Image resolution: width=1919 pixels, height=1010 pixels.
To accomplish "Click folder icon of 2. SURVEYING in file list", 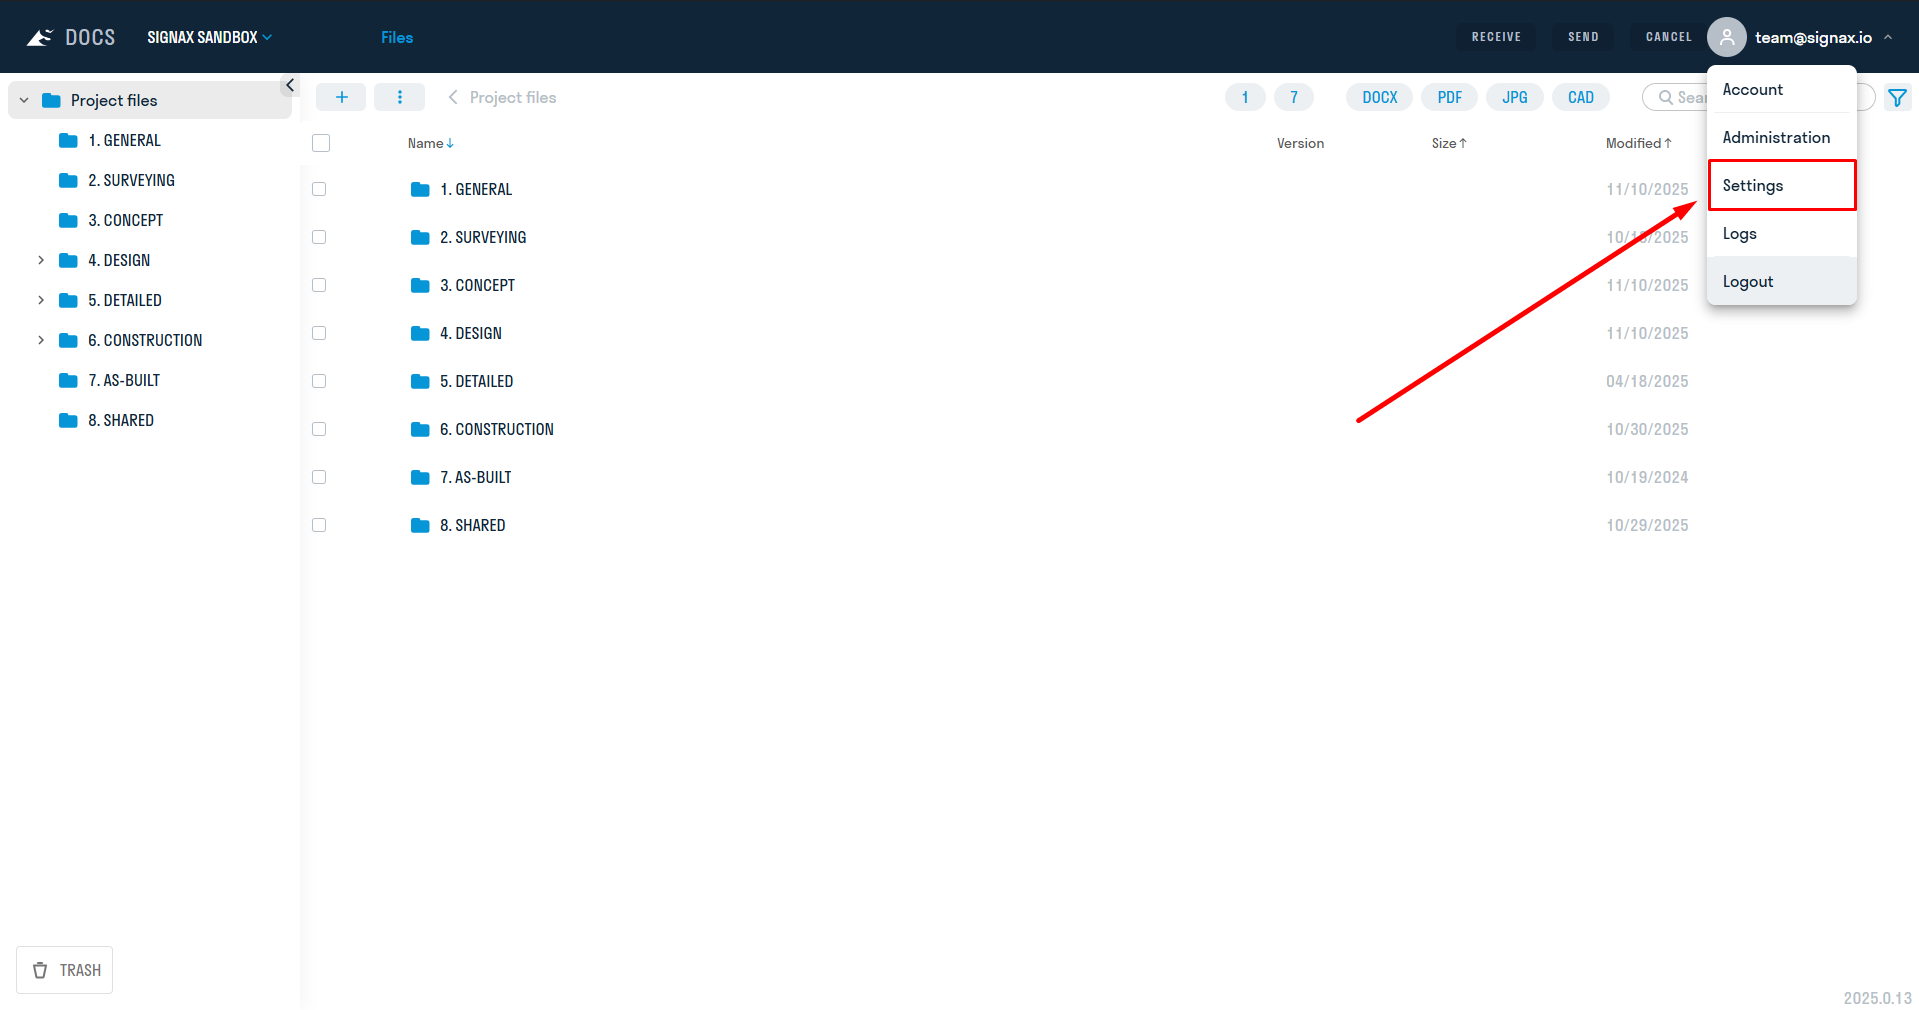I will (x=420, y=237).
